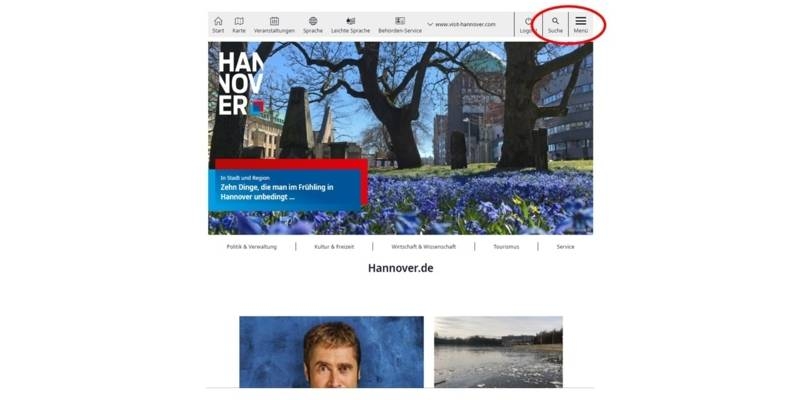
Task: Expand the www.visit-hannover.com dropdown
Action: click(461, 24)
